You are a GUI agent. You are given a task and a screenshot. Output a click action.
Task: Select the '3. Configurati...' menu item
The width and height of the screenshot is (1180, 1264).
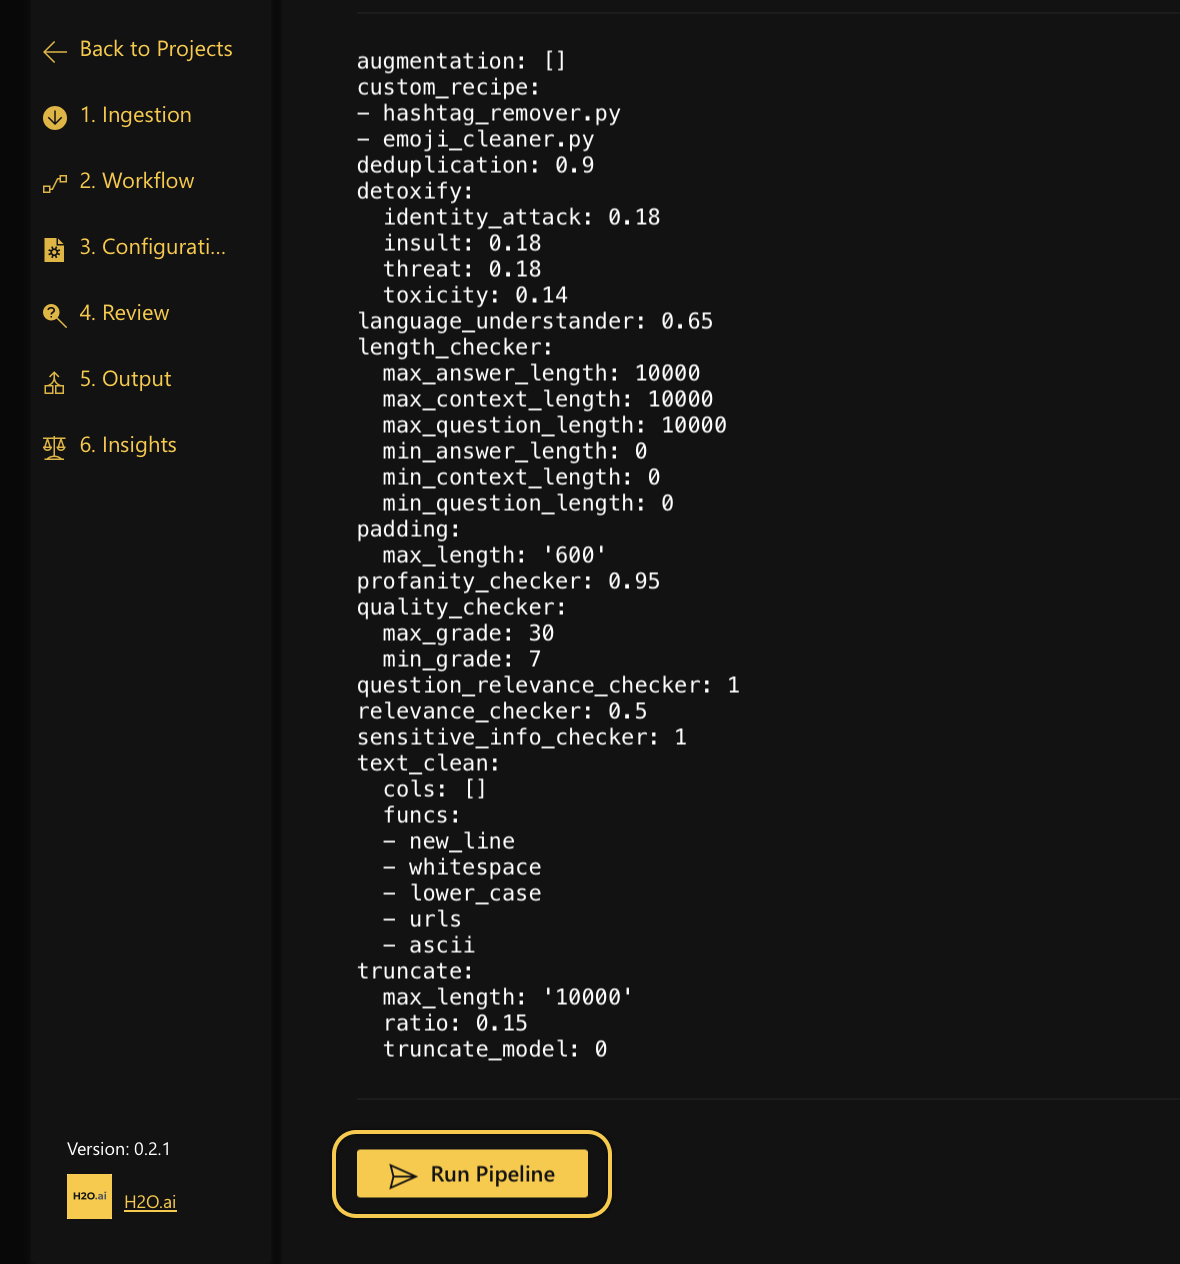point(153,247)
